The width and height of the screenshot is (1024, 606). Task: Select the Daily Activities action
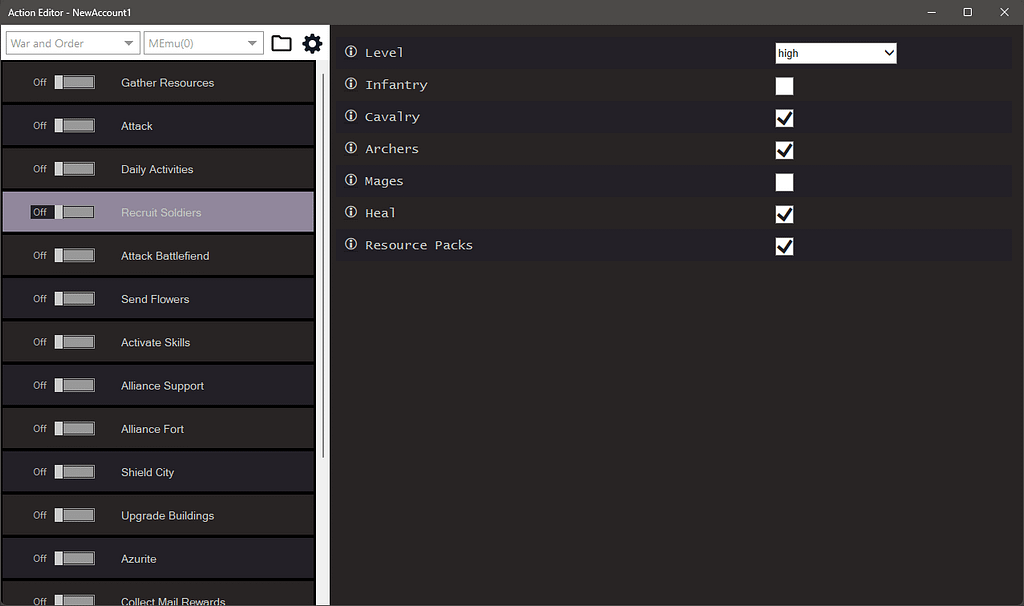point(158,168)
